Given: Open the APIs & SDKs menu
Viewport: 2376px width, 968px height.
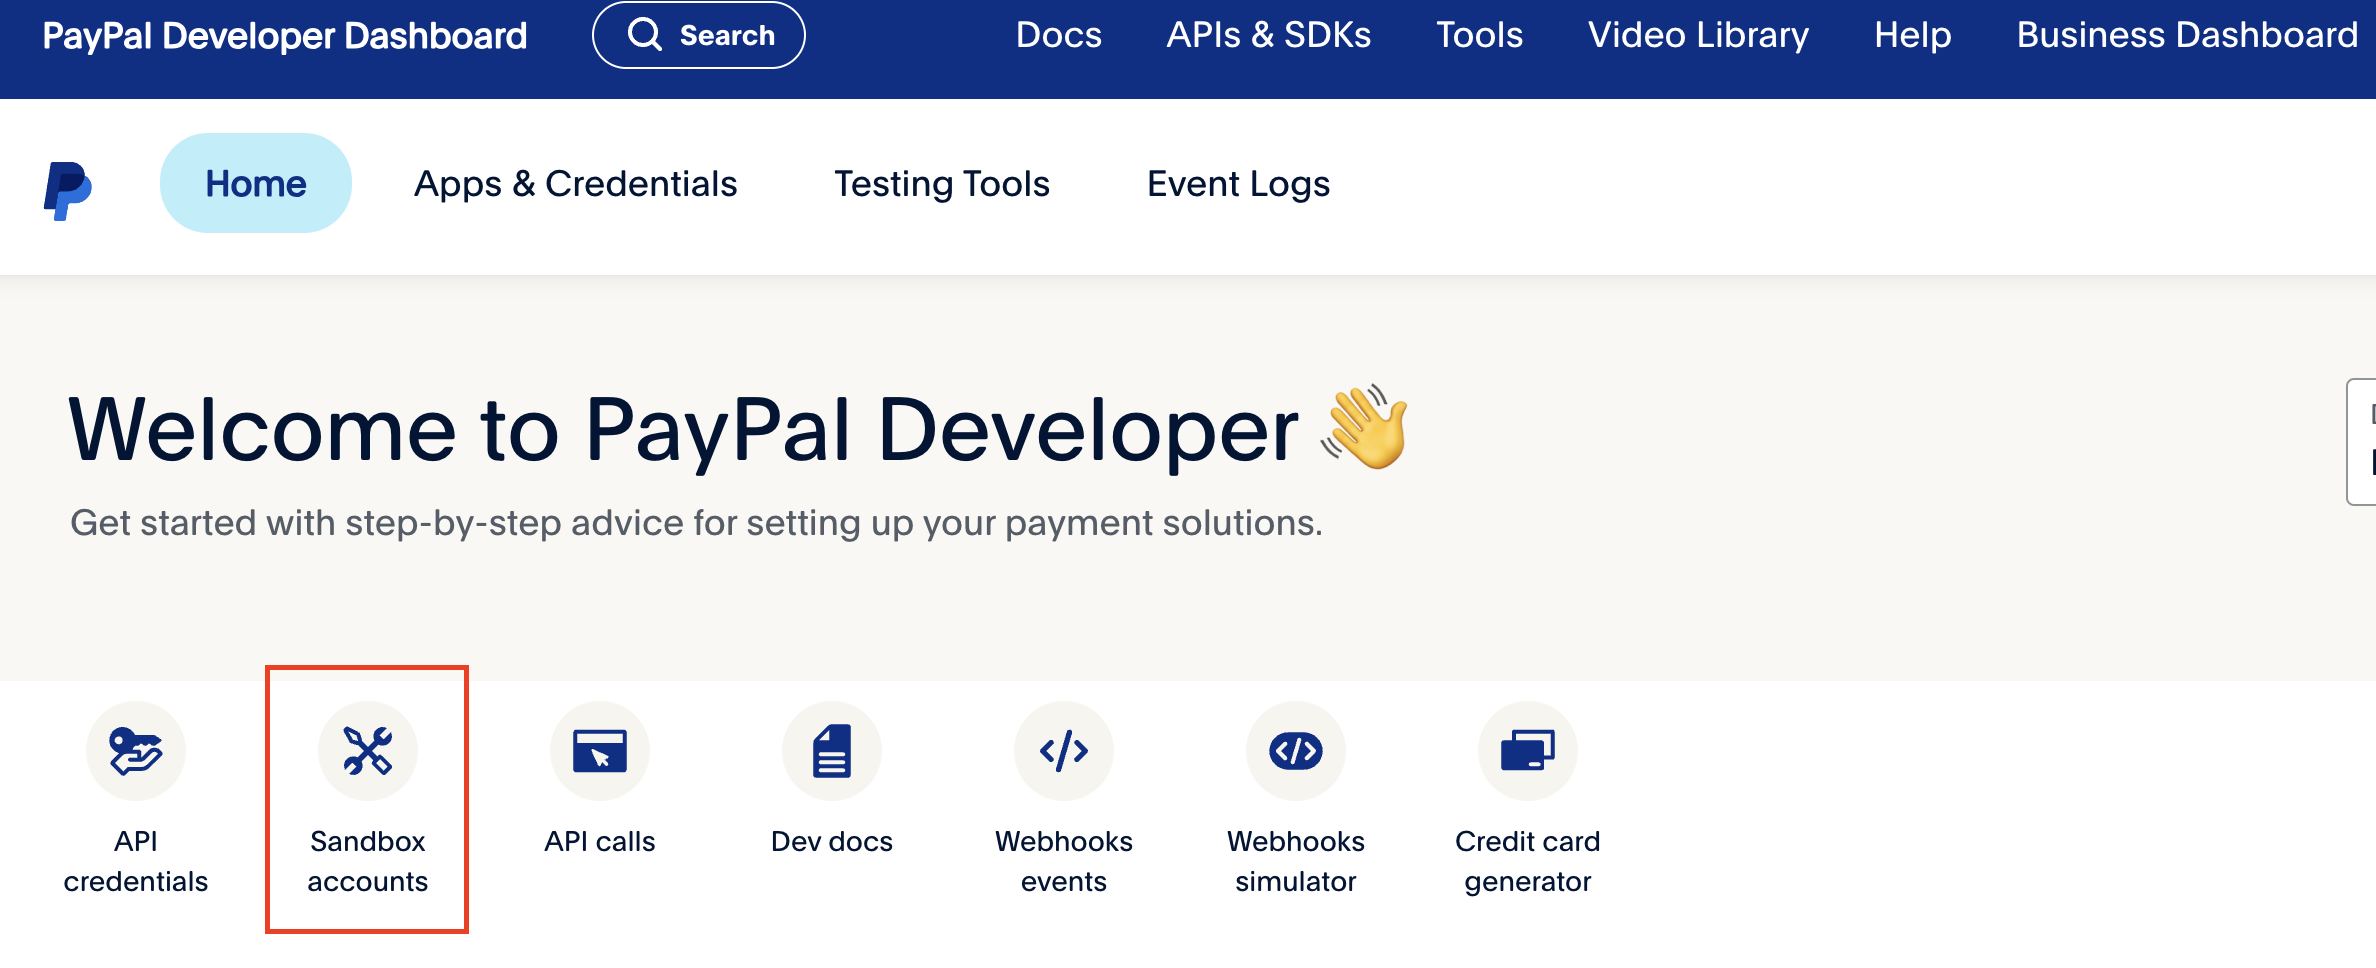Looking at the screenshot, I should (x=1268, y=35).
